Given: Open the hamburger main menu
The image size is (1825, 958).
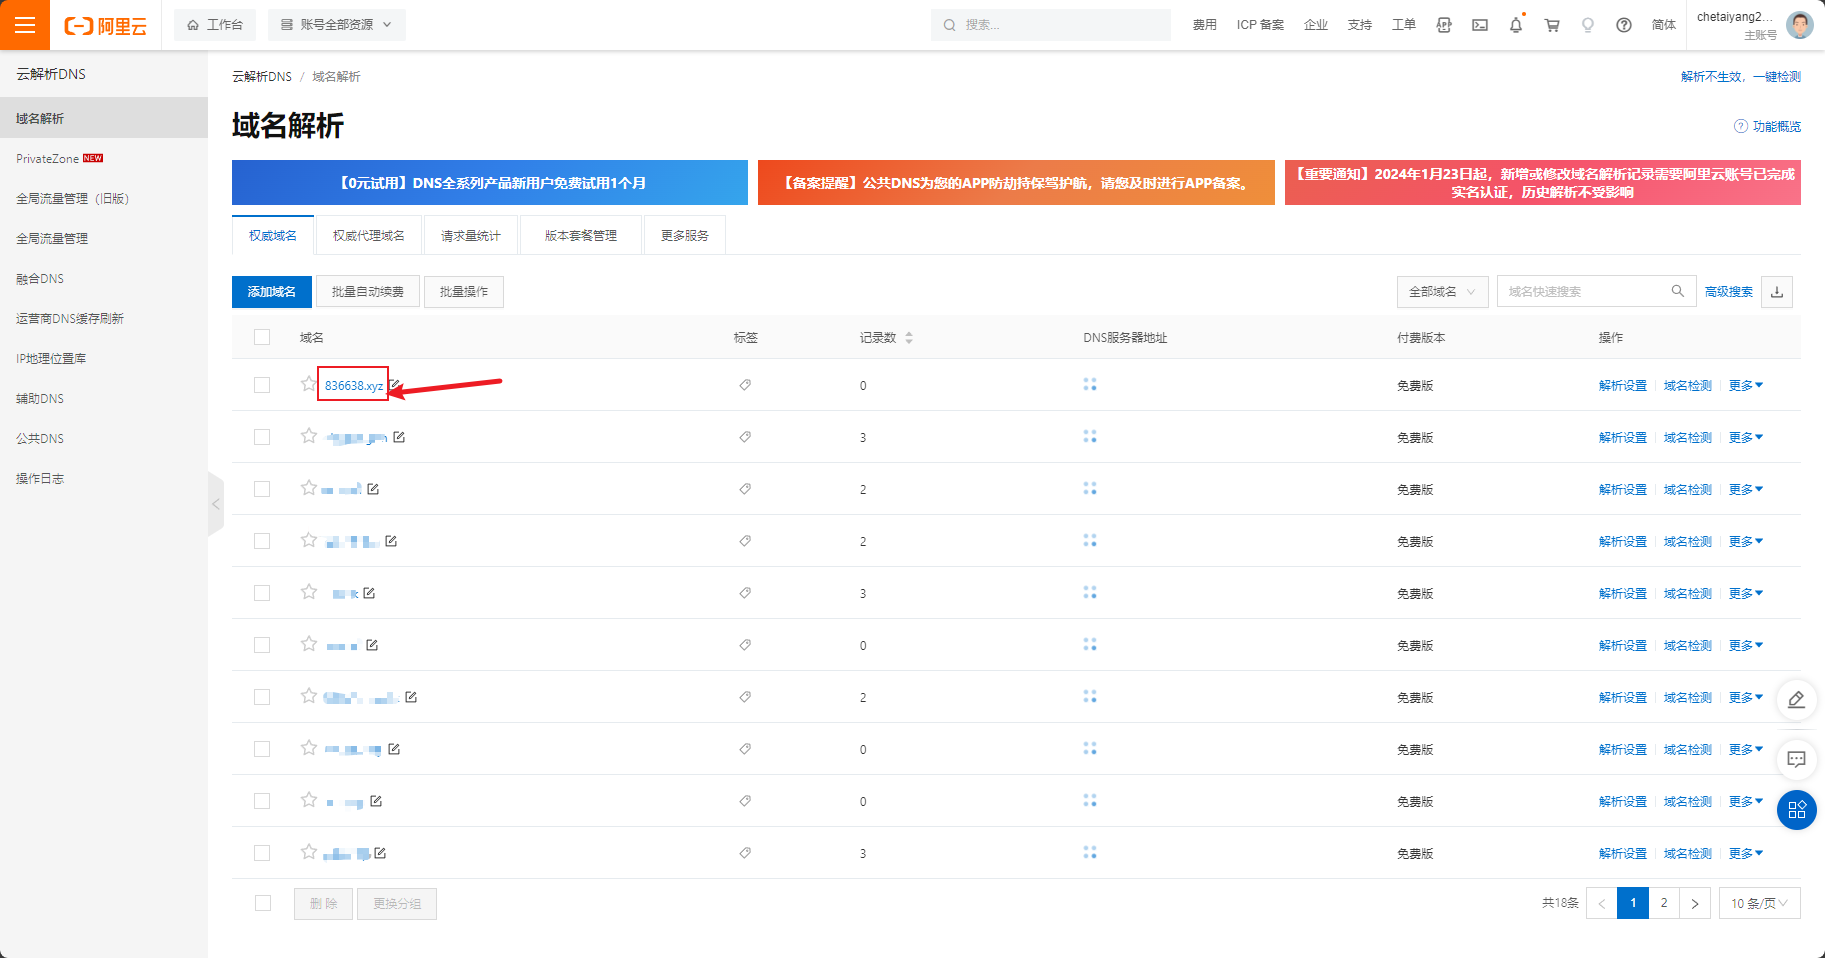Looking at the screenshot, I should coord(25,25).
